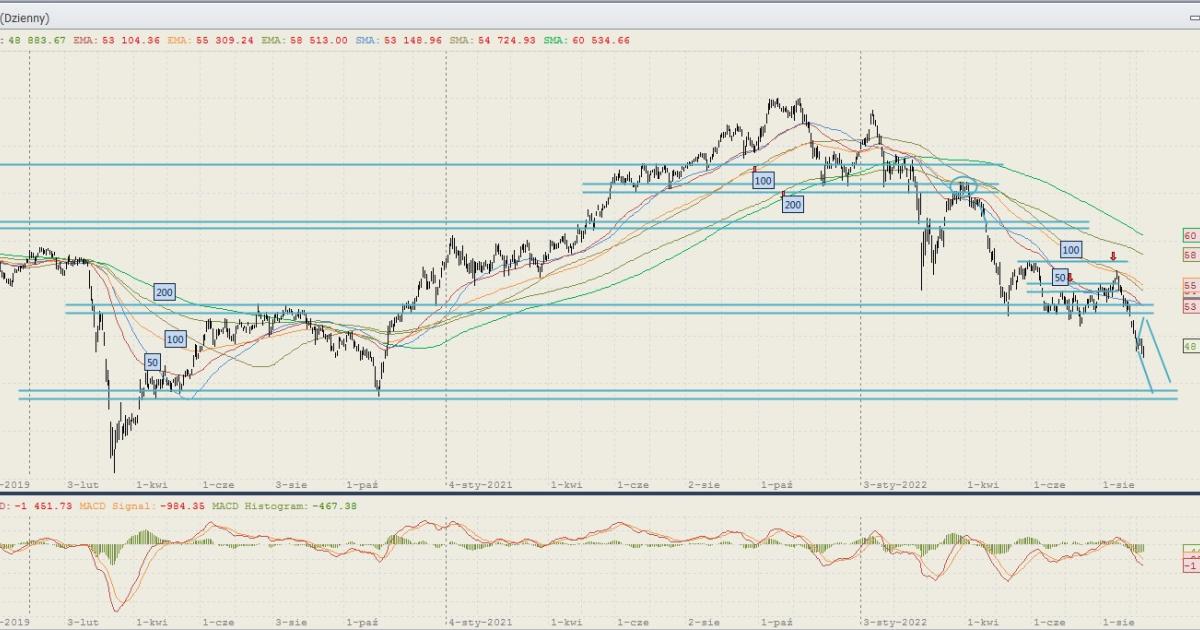
Task: Select the 3-sty-2022 date on the price chart axis
Action: pyautogui.click(x=895, y=484)
